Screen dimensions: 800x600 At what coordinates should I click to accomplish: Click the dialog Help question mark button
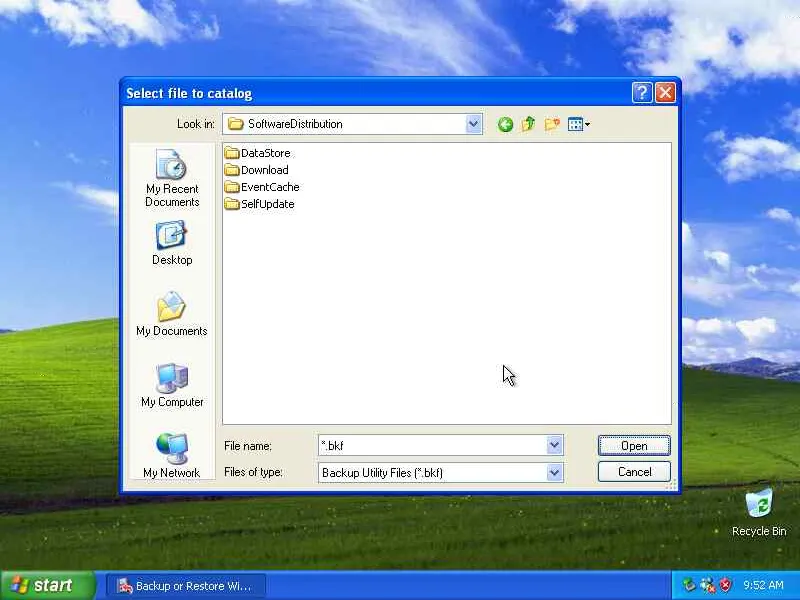pyautogui.click(x=642, y=93)
